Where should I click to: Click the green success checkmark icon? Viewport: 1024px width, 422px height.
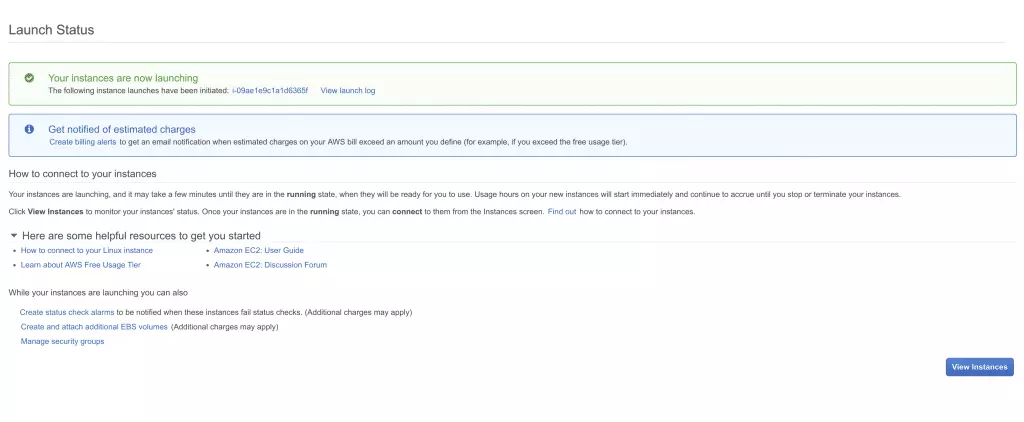[29, 78]
